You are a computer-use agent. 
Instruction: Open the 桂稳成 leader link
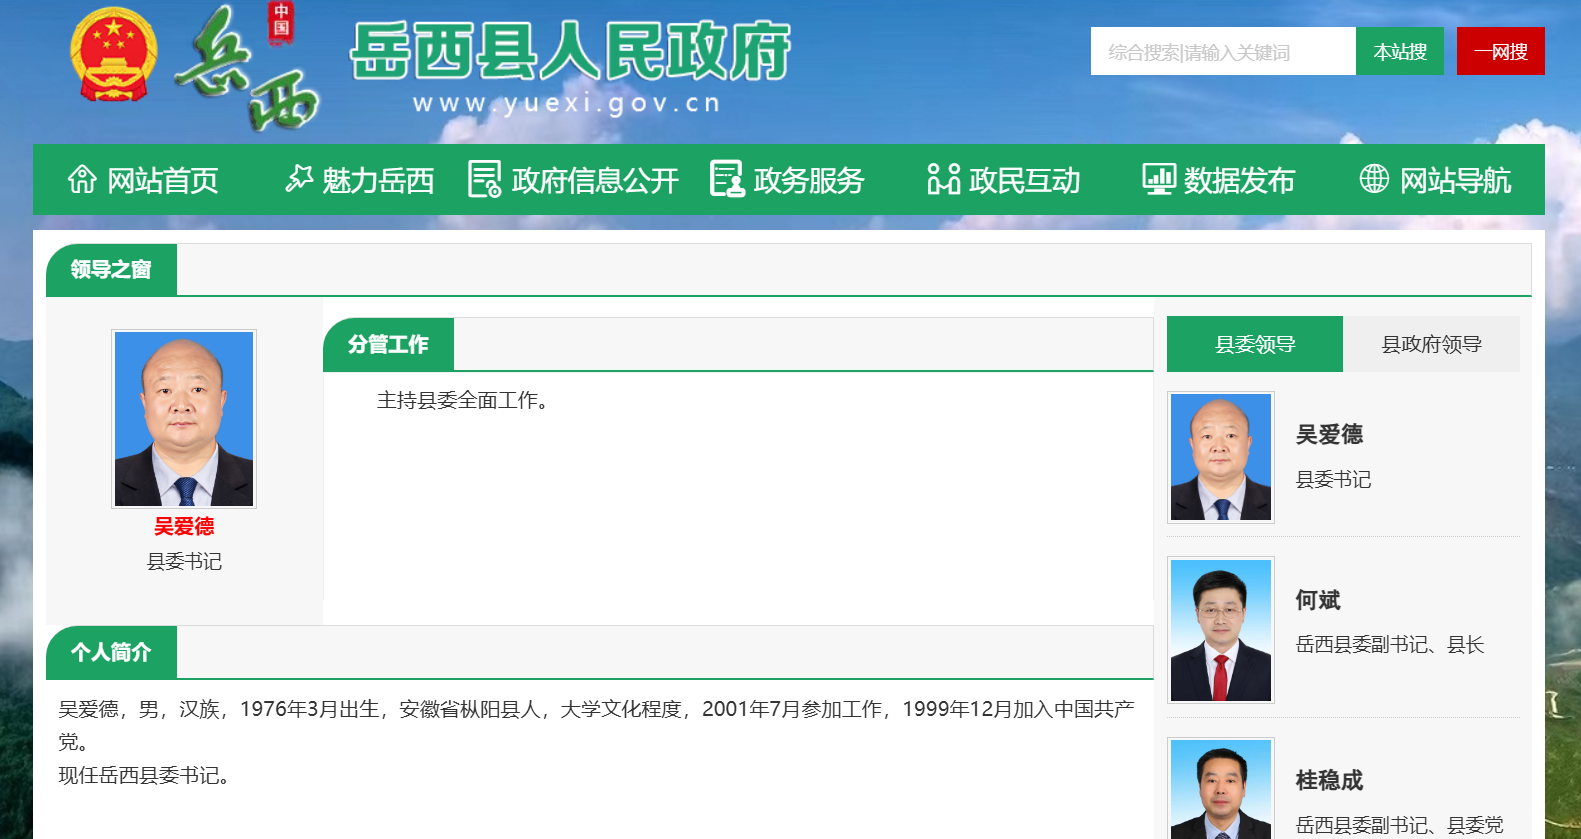tap(1330, 780)
